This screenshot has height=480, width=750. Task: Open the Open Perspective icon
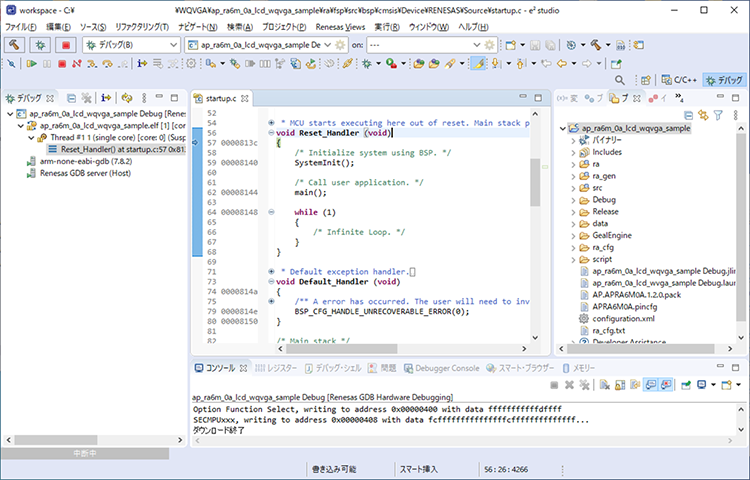click(646, 80)
